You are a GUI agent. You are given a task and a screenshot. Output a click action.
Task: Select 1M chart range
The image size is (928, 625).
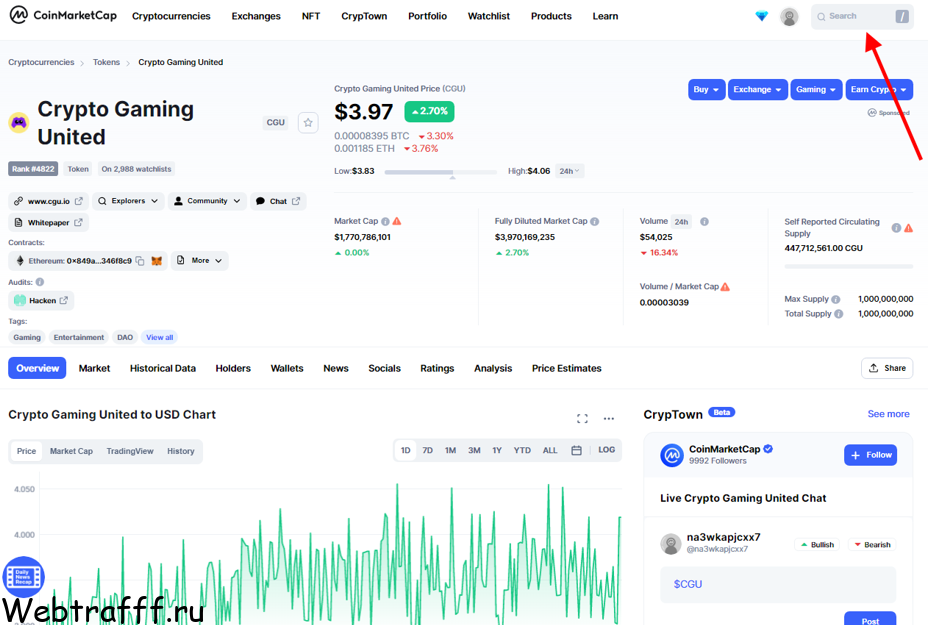(450, 450)
